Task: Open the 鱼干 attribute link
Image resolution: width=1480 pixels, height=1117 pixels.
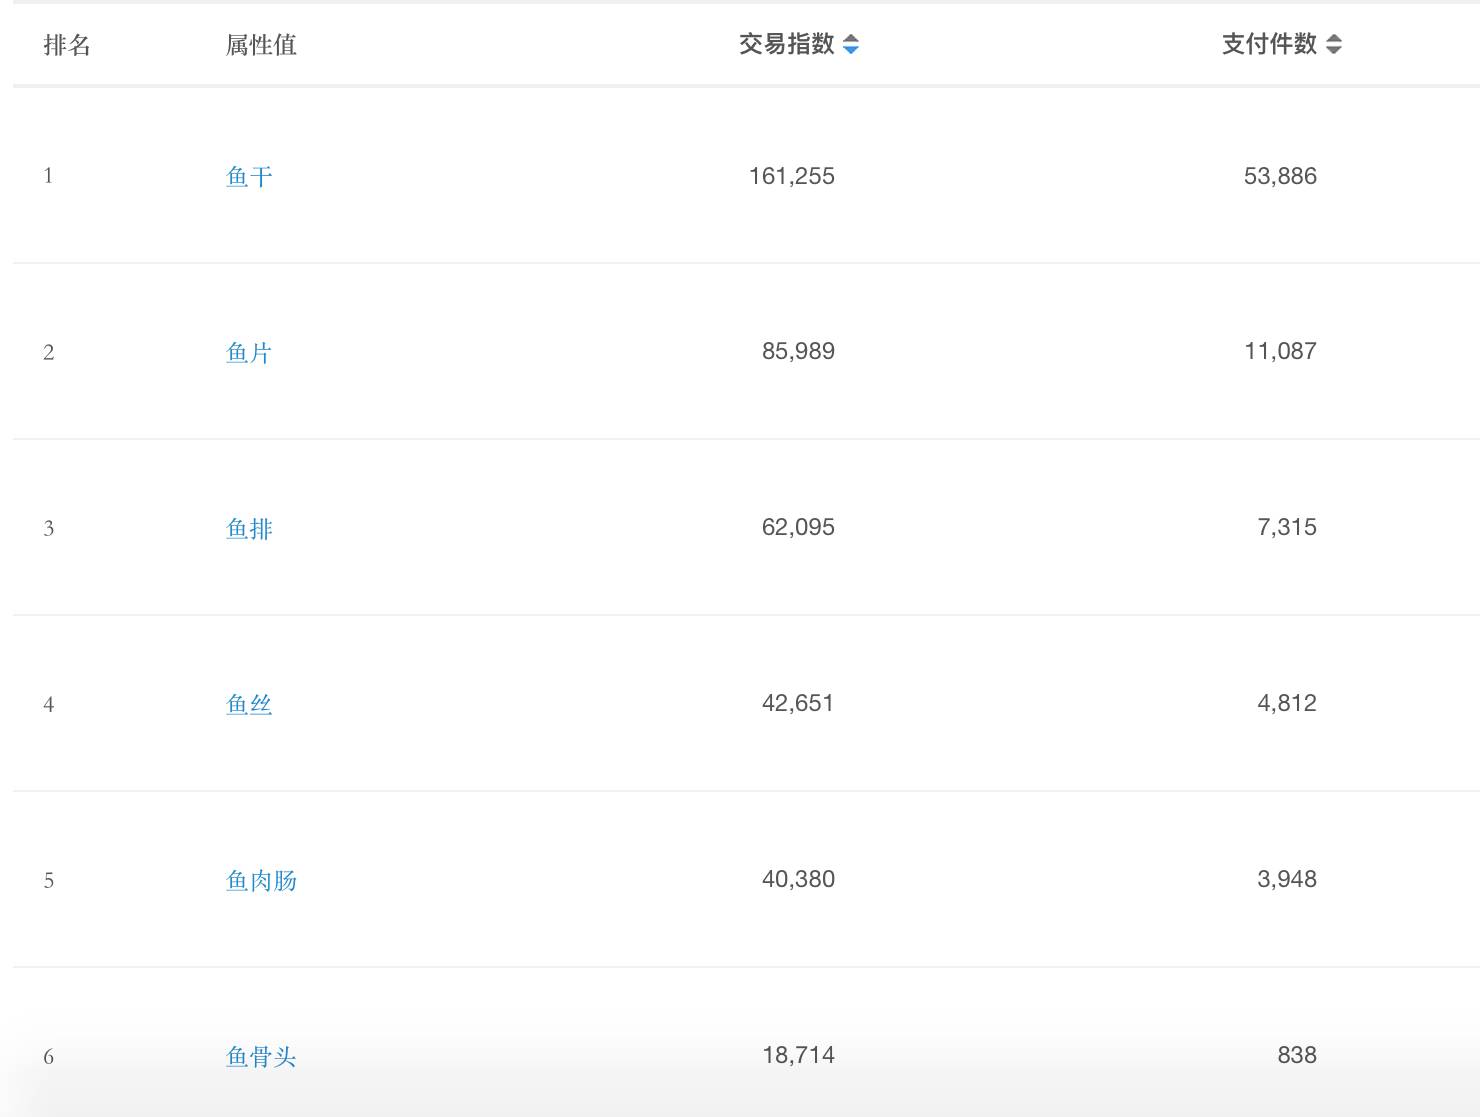Action: (249, 176)
